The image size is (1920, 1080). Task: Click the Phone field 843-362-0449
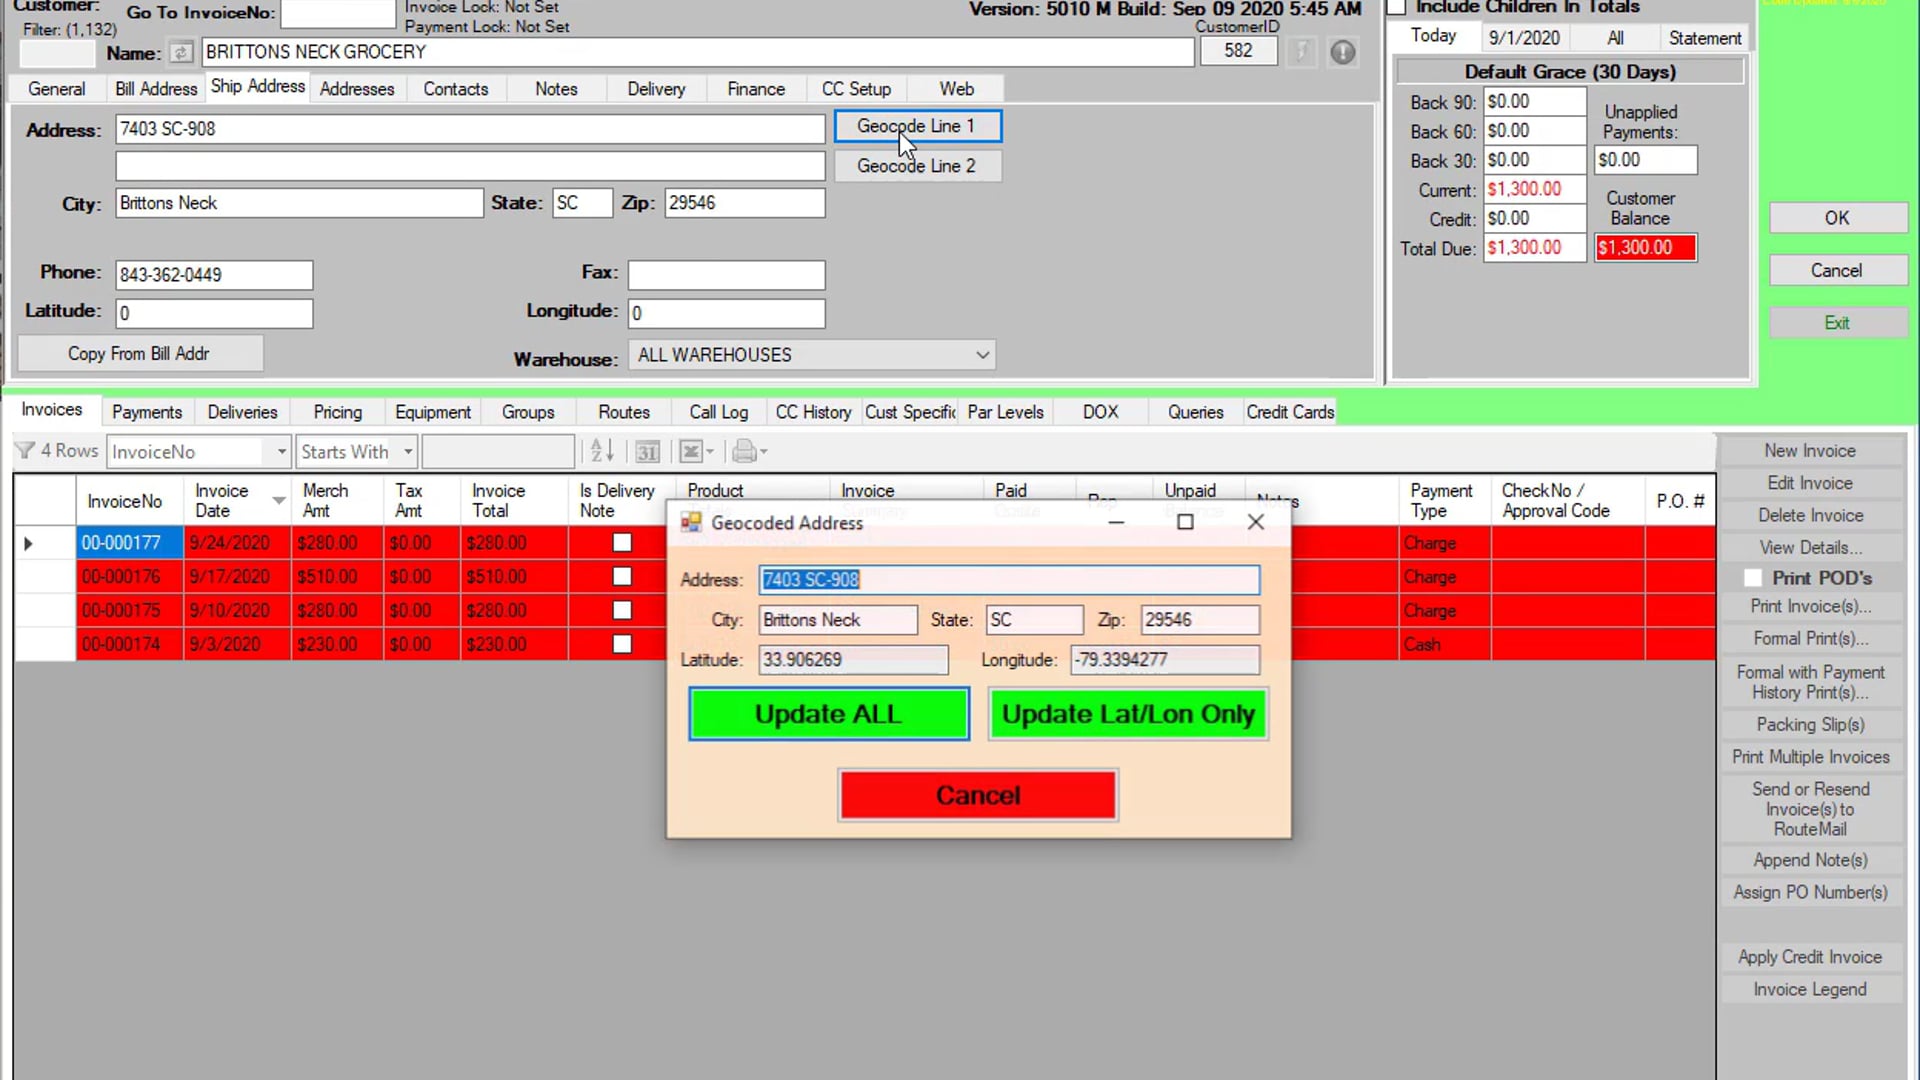(214, 275)
